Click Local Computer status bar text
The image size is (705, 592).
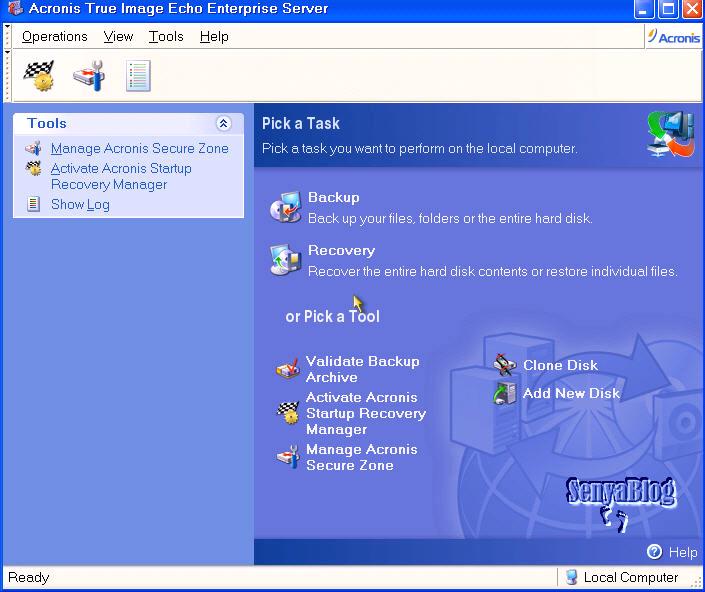pyautogui.click(x=630, y=577)
